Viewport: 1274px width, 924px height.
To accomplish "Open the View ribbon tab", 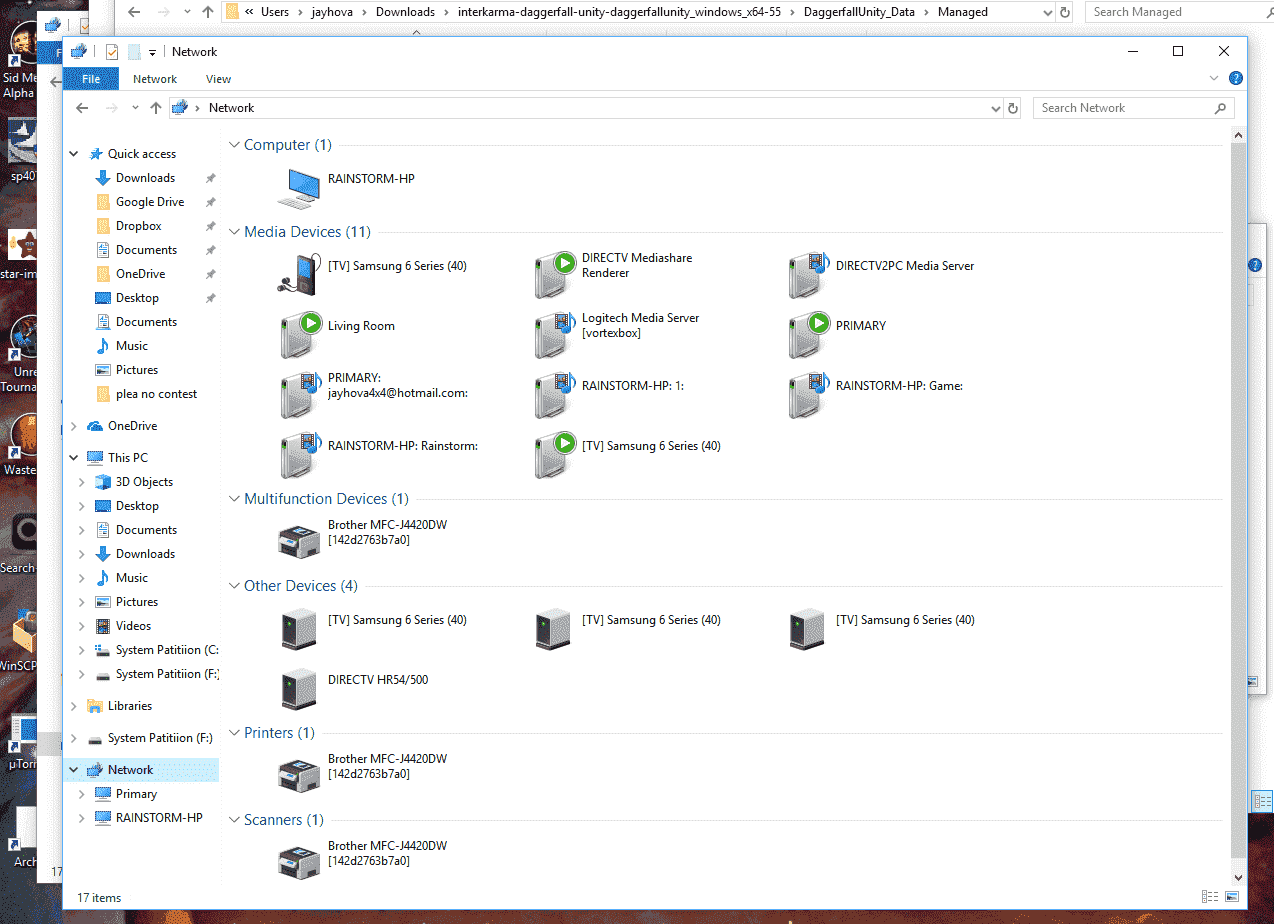I will pyautogui.click(x=218, y=79).
